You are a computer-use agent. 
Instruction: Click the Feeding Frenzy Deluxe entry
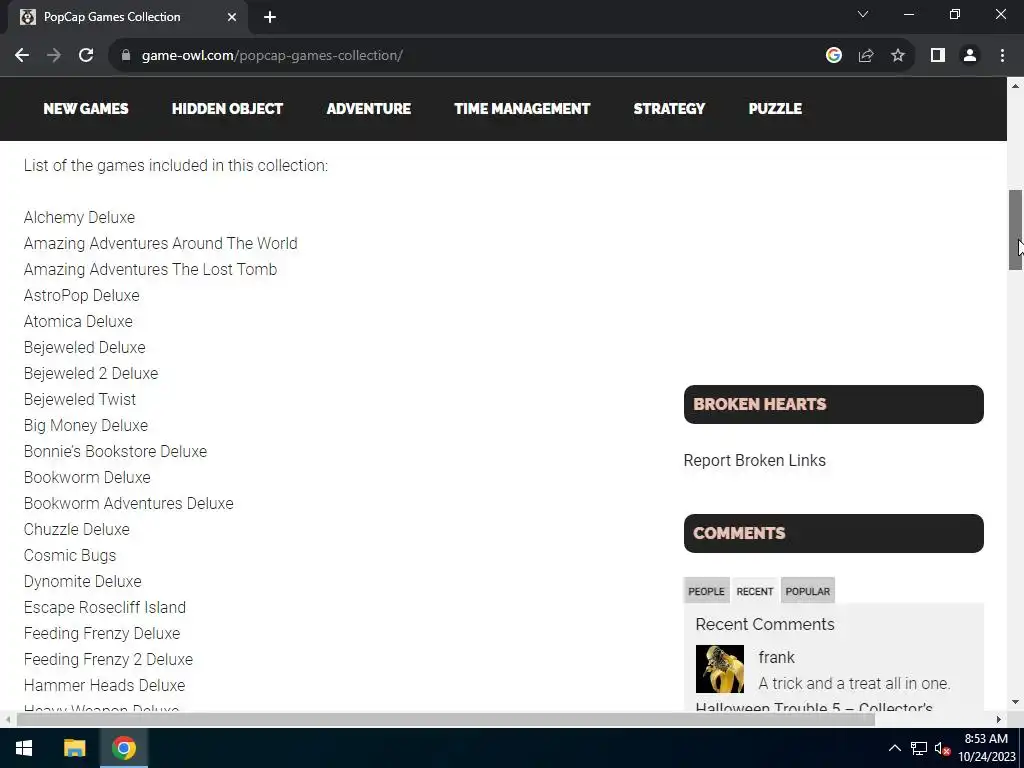102,633
